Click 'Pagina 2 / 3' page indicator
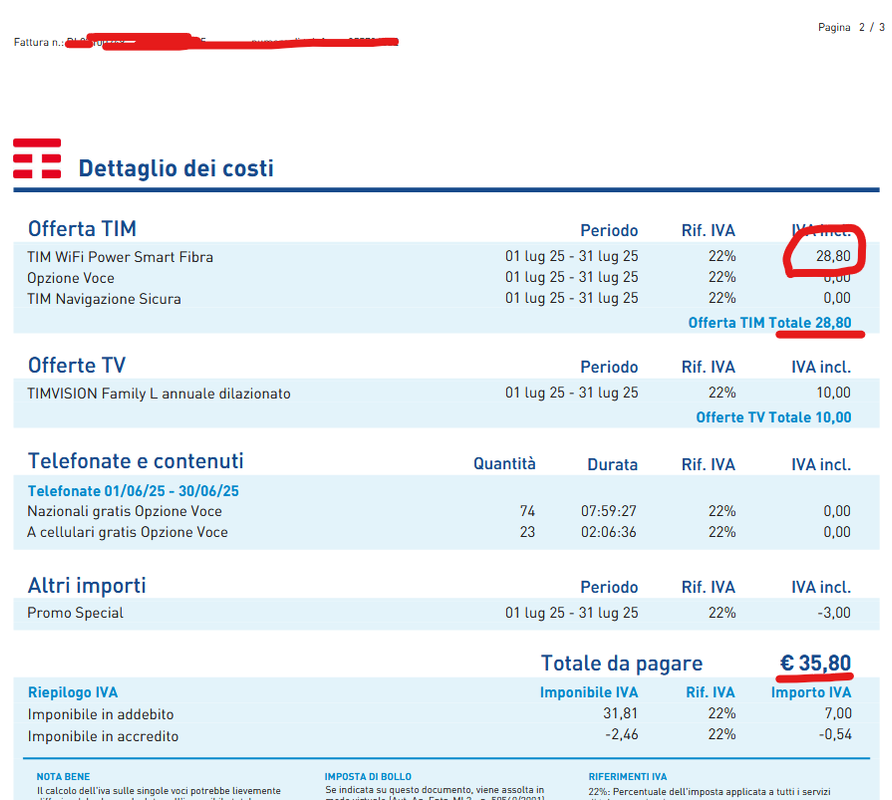892x800 pixels. [852, 27]
